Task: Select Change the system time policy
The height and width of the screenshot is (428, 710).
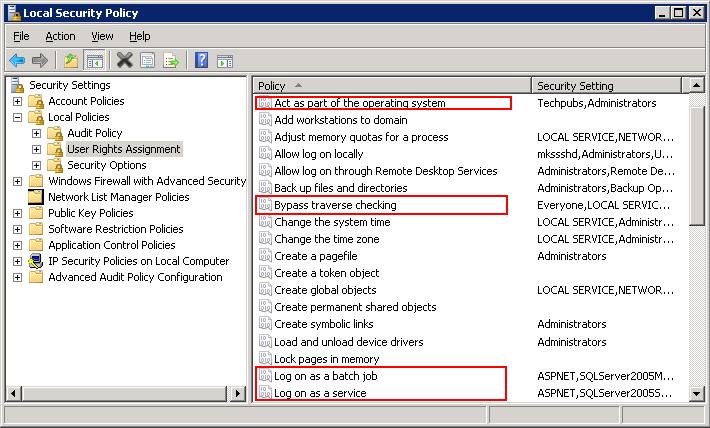Action: point(332,222)
